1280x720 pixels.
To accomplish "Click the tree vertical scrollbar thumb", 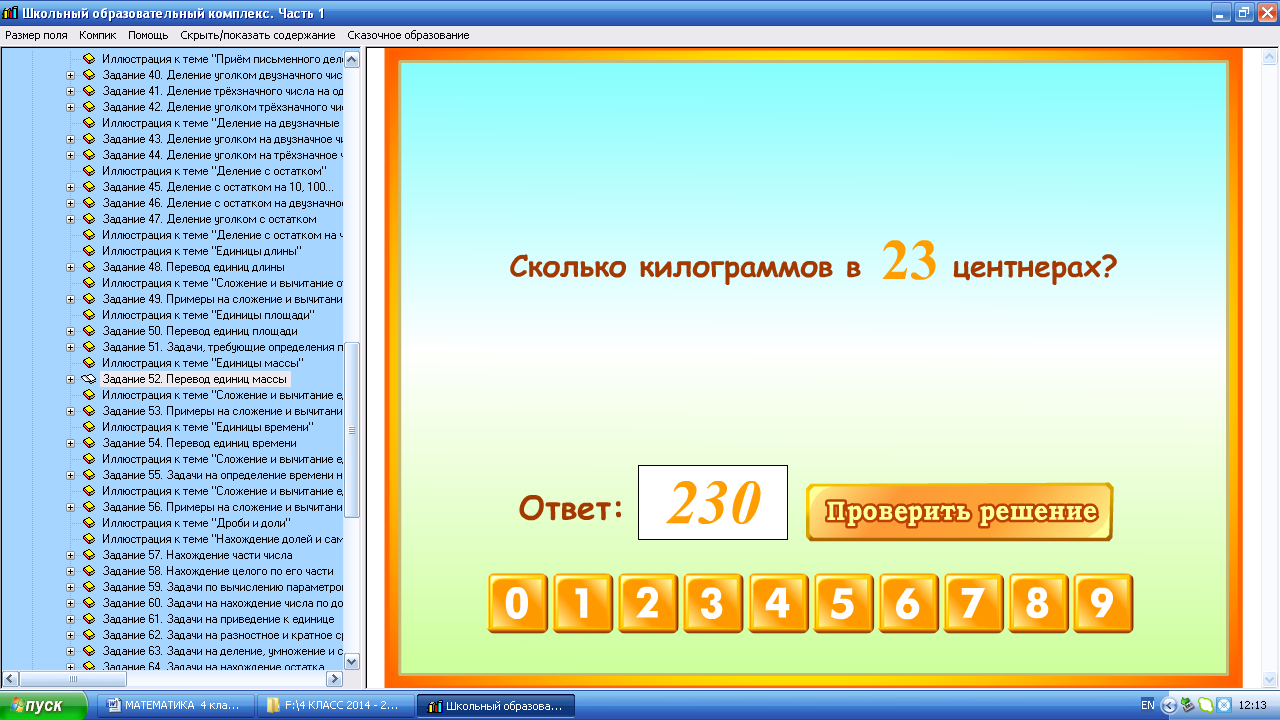I will (351, 429).
